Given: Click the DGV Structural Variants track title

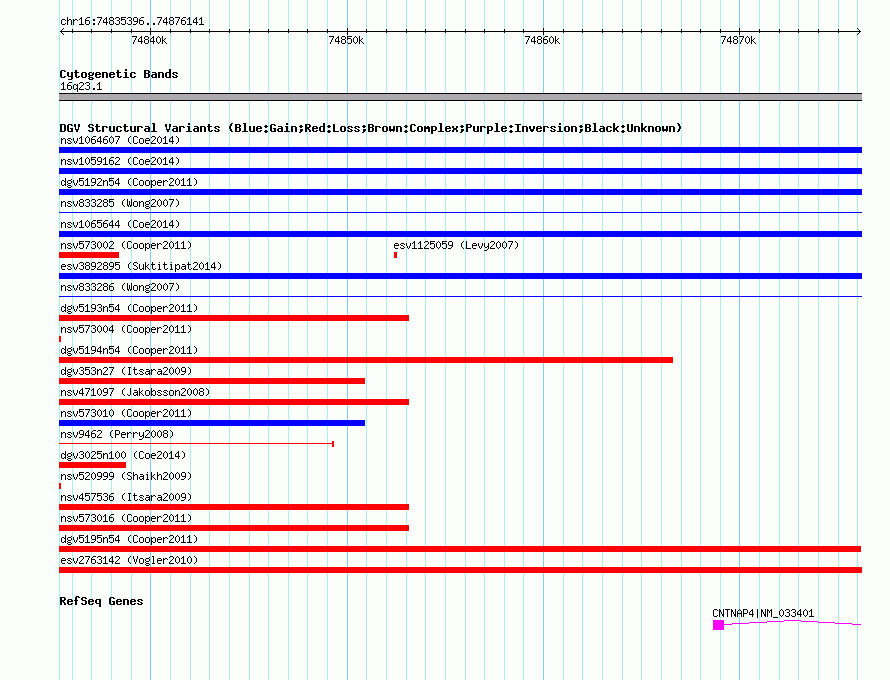Looking at the screenshot, I should pos(371,128).
